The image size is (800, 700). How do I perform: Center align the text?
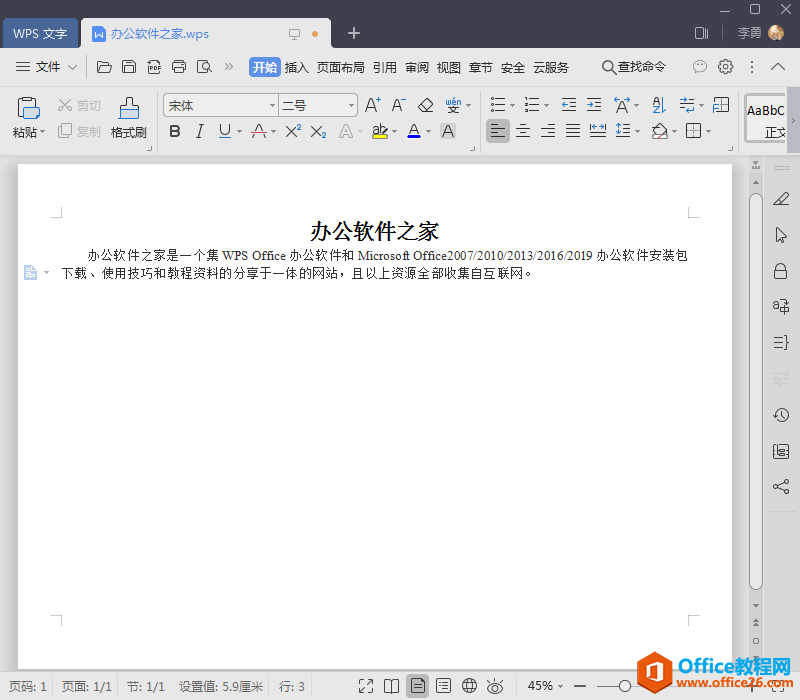(522, 131)
